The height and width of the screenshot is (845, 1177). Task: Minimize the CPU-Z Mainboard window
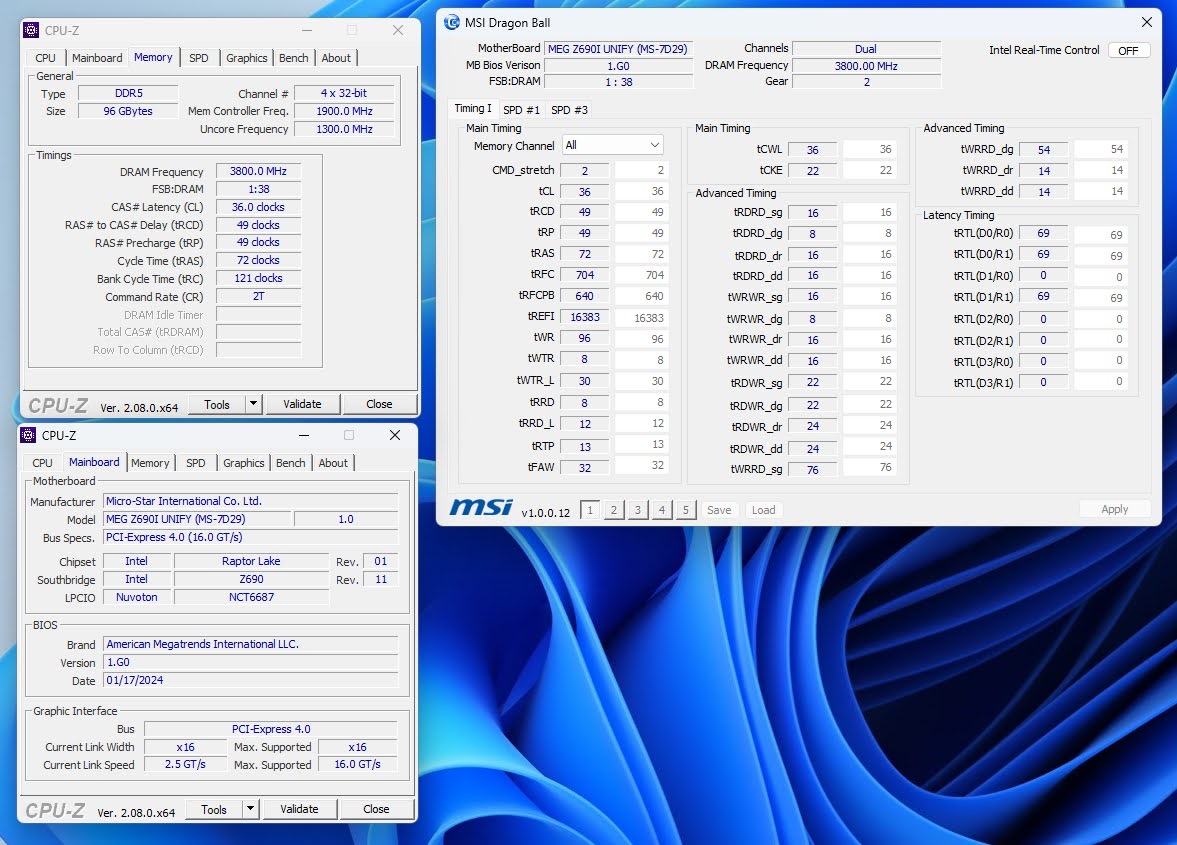(x=304, y=435)
